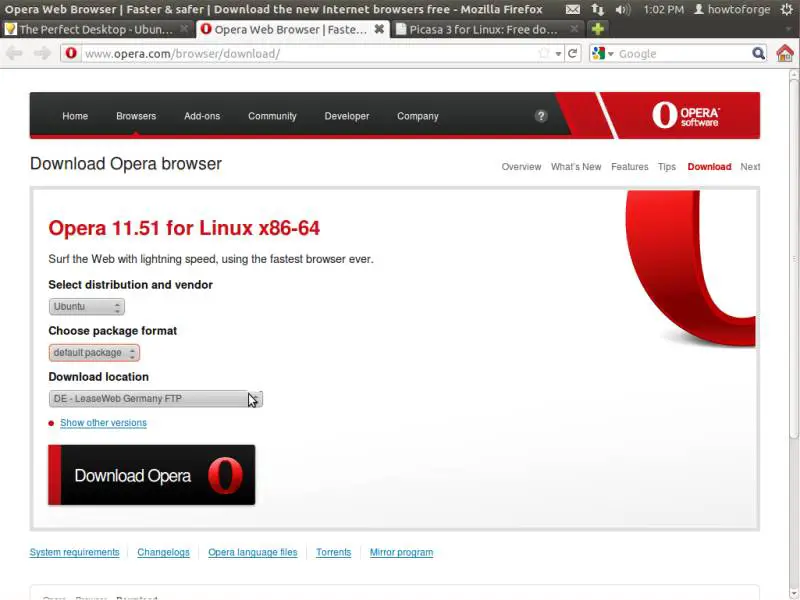This screenshot has width=800, height=600.
Task: Go to the Features section
Action: click(630, 167)
